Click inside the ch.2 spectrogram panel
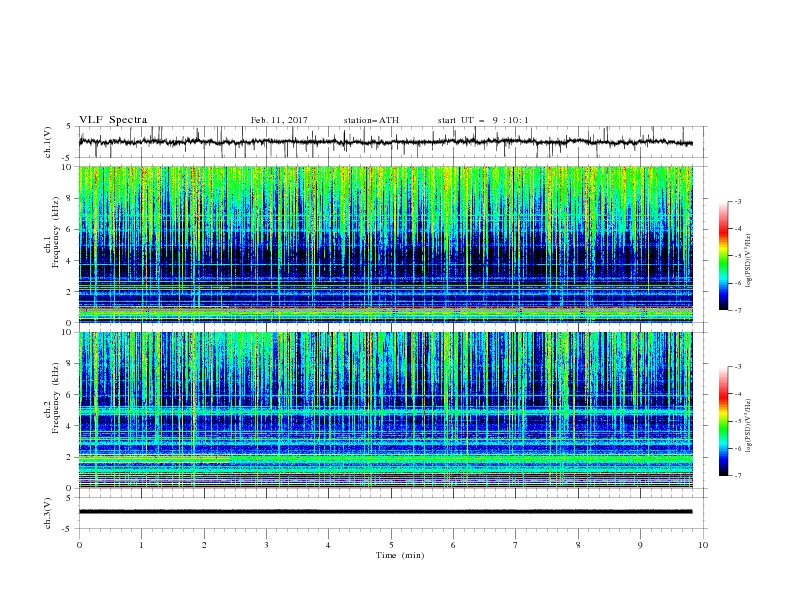This screenshot has height=612, width=792. [x=385, y=410]
